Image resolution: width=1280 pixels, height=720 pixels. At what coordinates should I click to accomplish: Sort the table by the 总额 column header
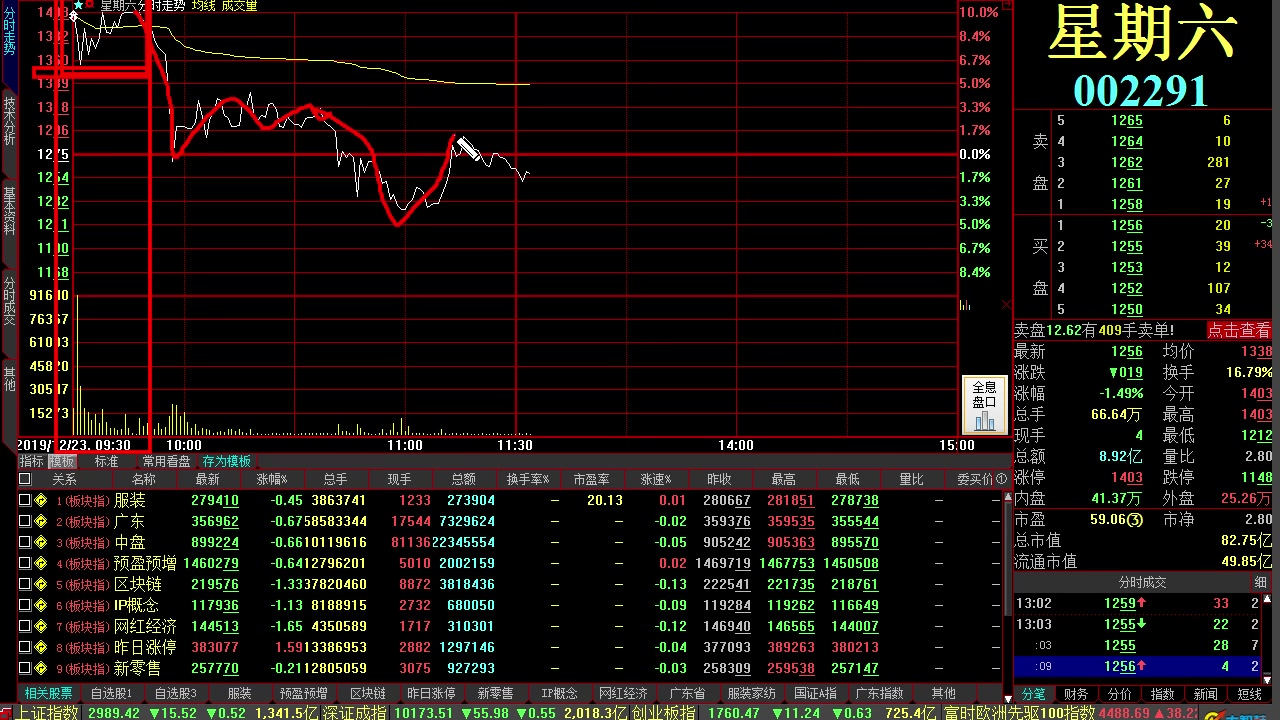pyautogui.click(x=463, y=479)
